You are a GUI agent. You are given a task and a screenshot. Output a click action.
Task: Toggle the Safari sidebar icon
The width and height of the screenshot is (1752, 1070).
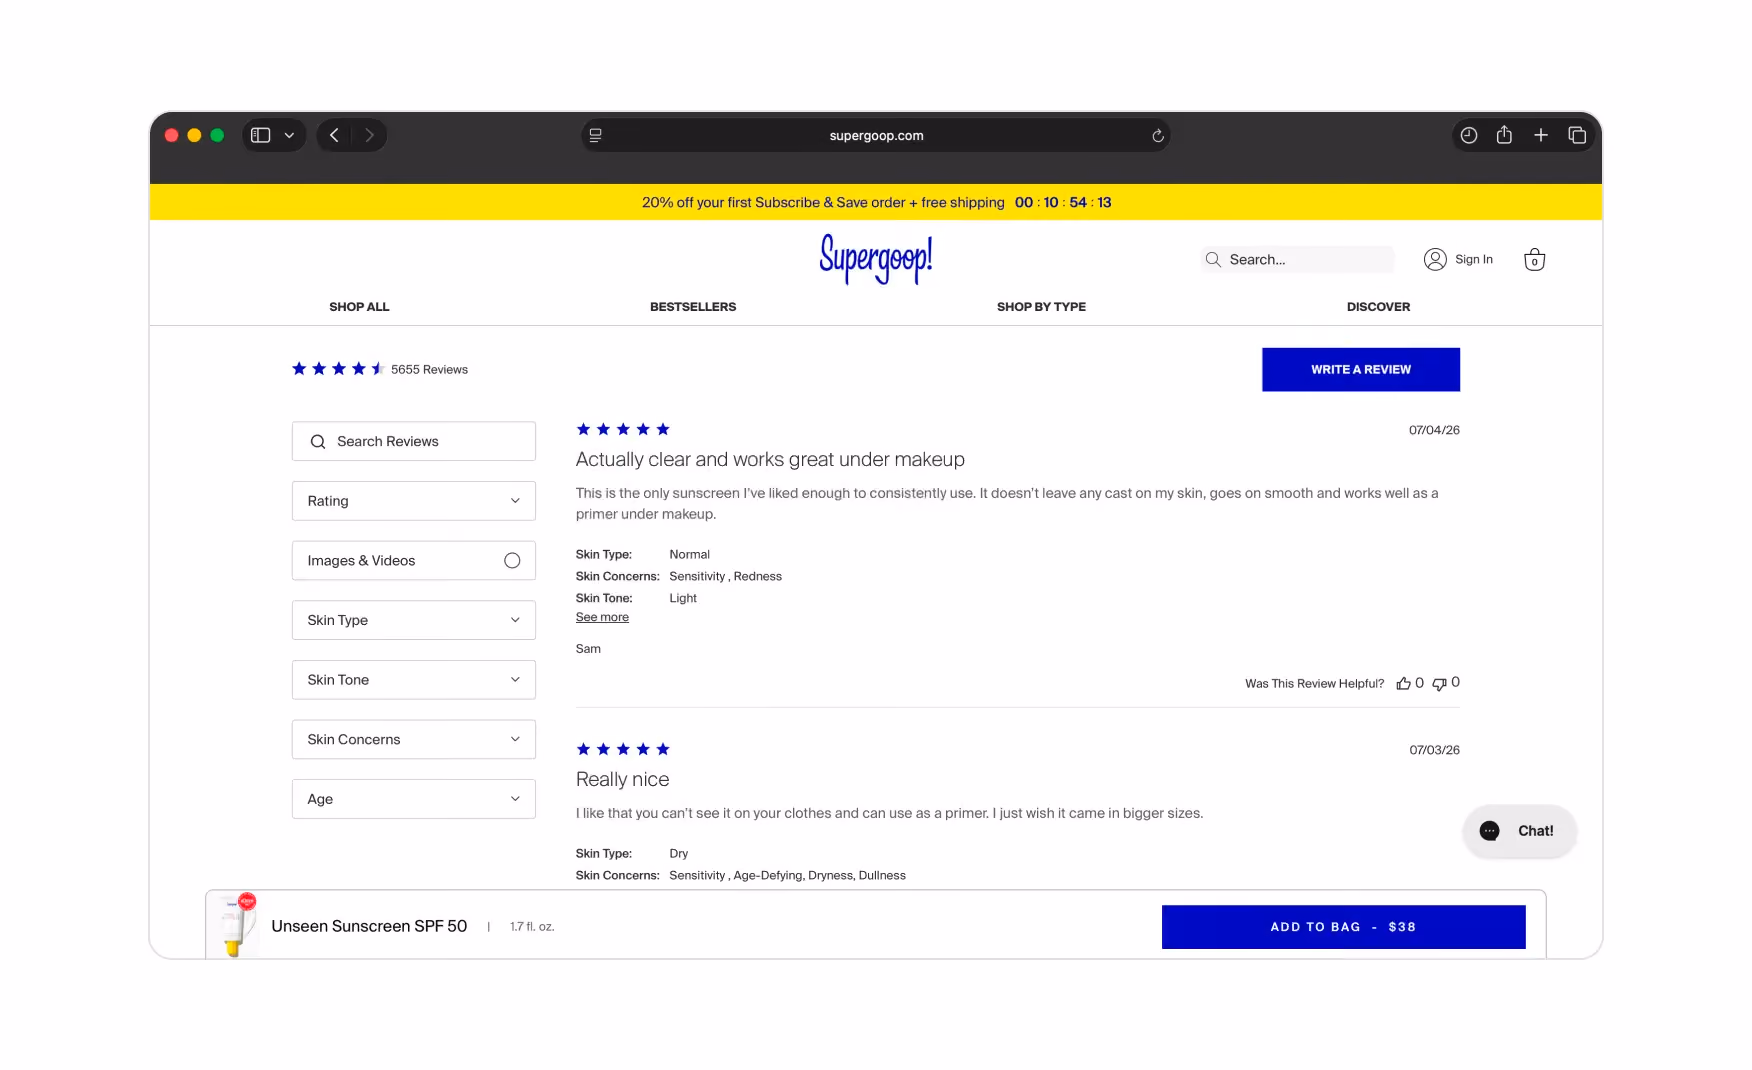(x=260, y=135)
